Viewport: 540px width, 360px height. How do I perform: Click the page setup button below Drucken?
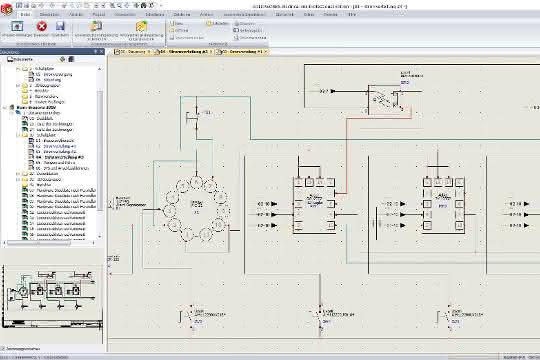coord(248,30)
